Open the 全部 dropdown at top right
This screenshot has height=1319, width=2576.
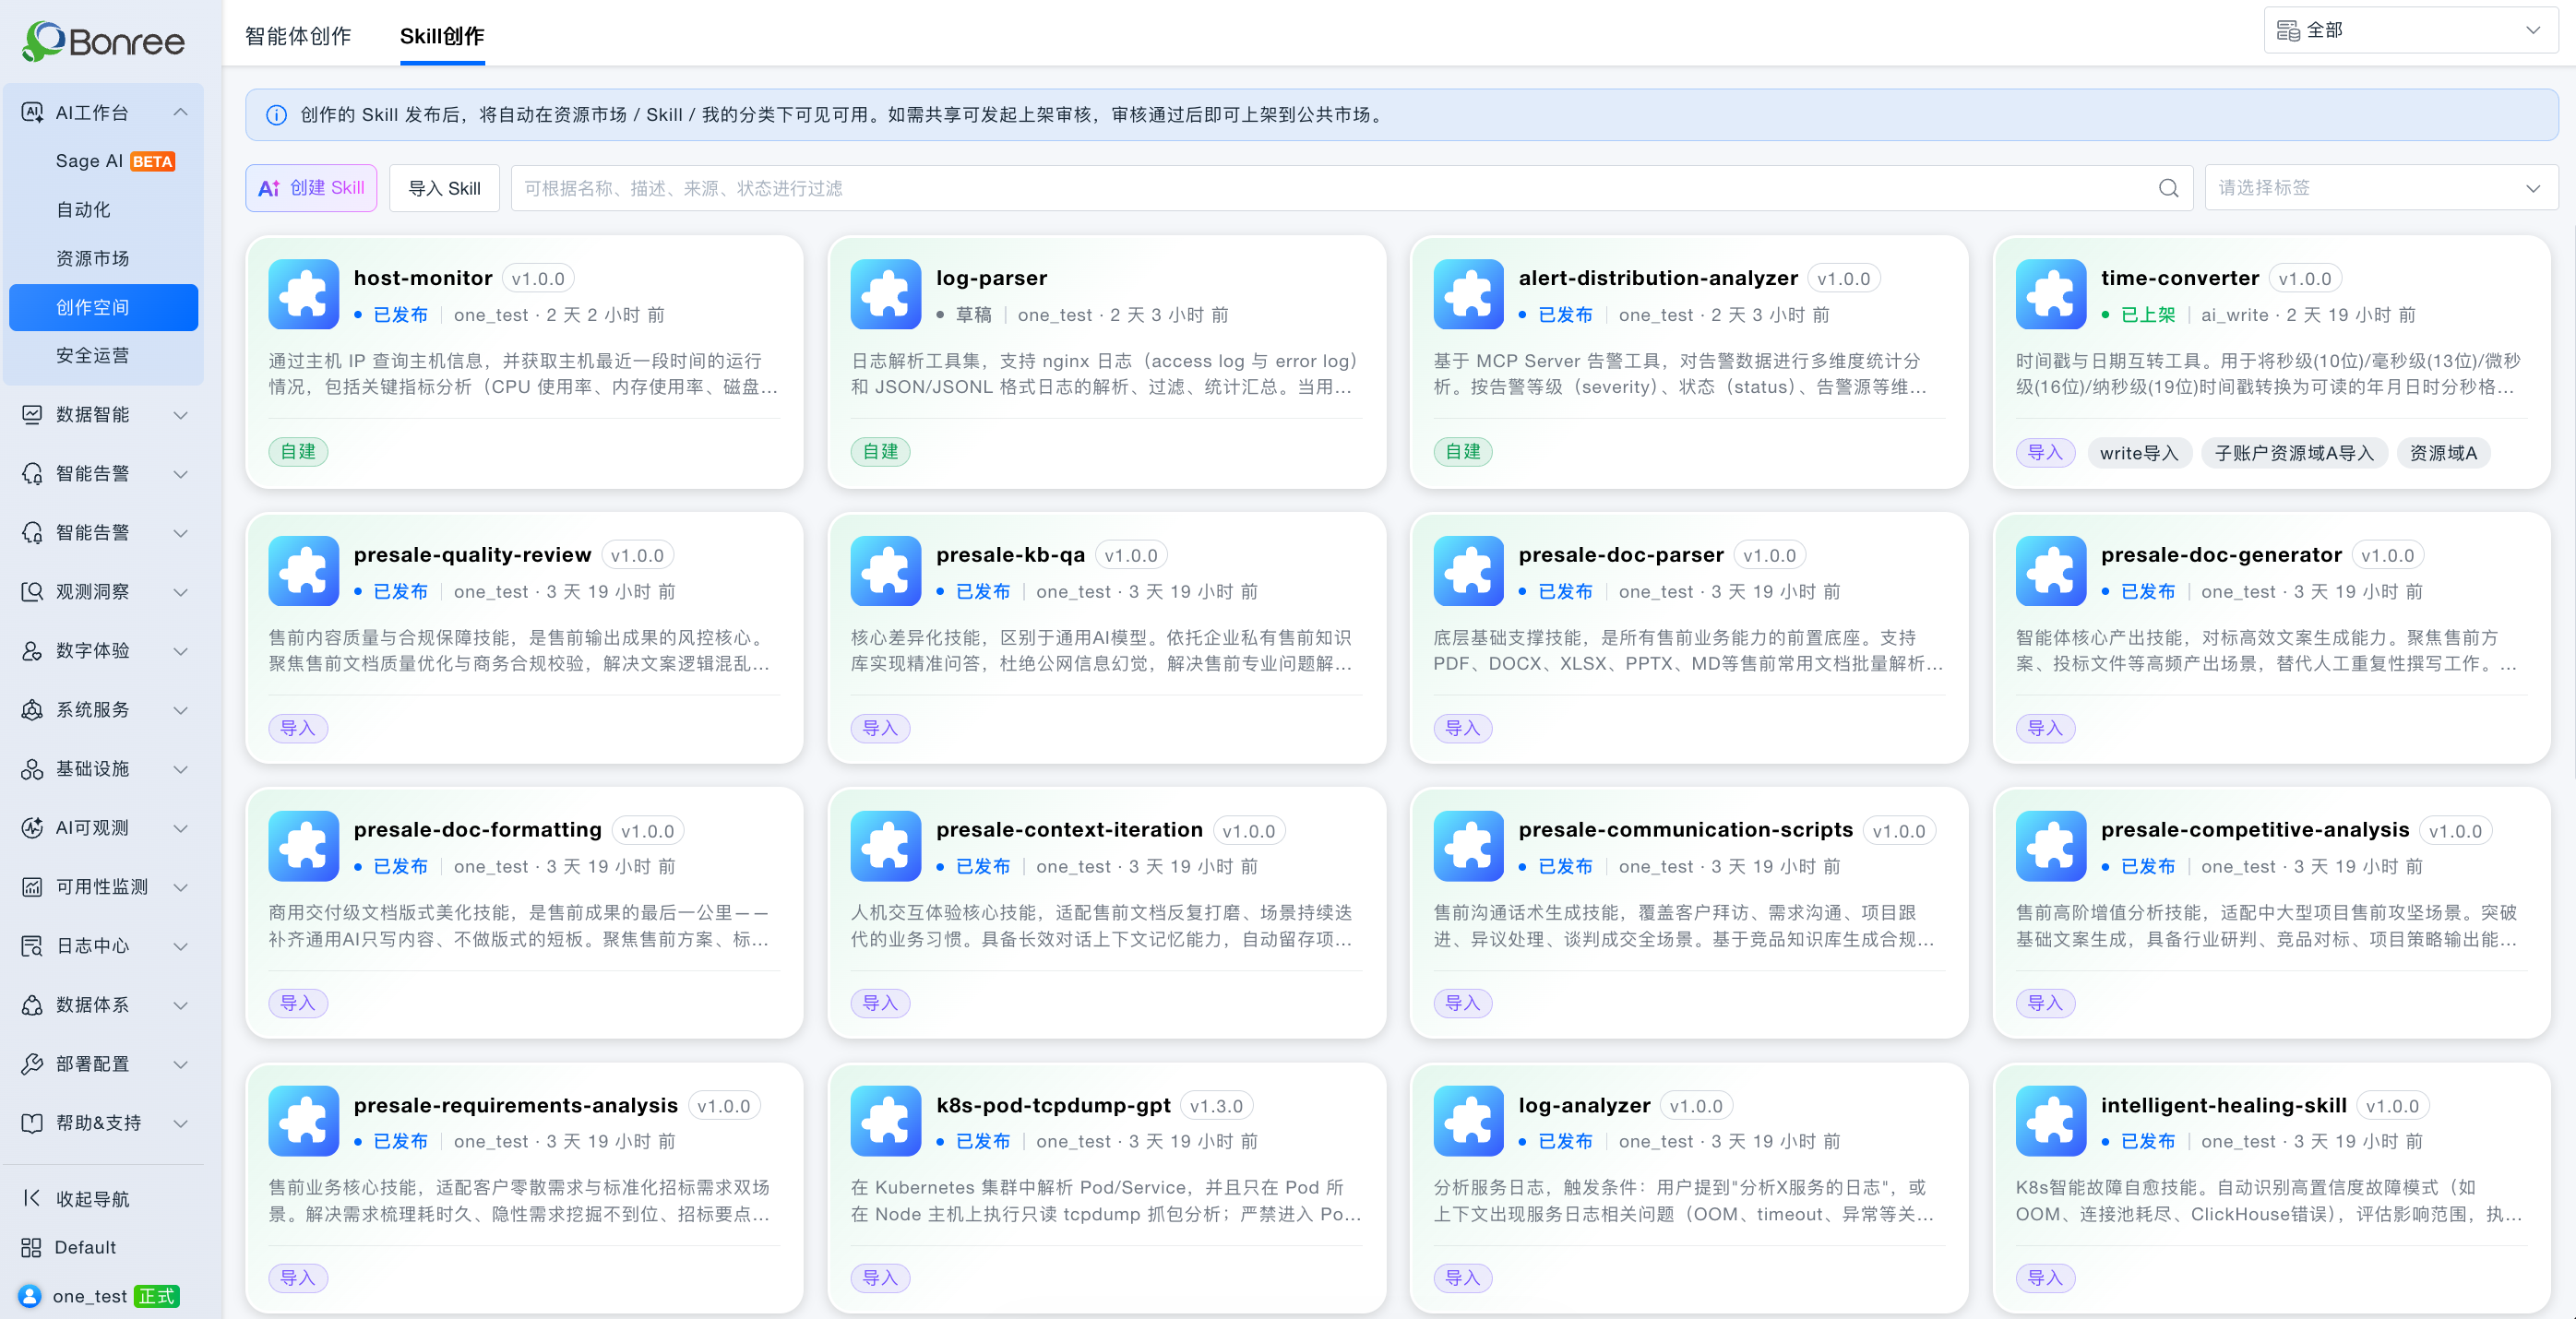coord(2410,30)
